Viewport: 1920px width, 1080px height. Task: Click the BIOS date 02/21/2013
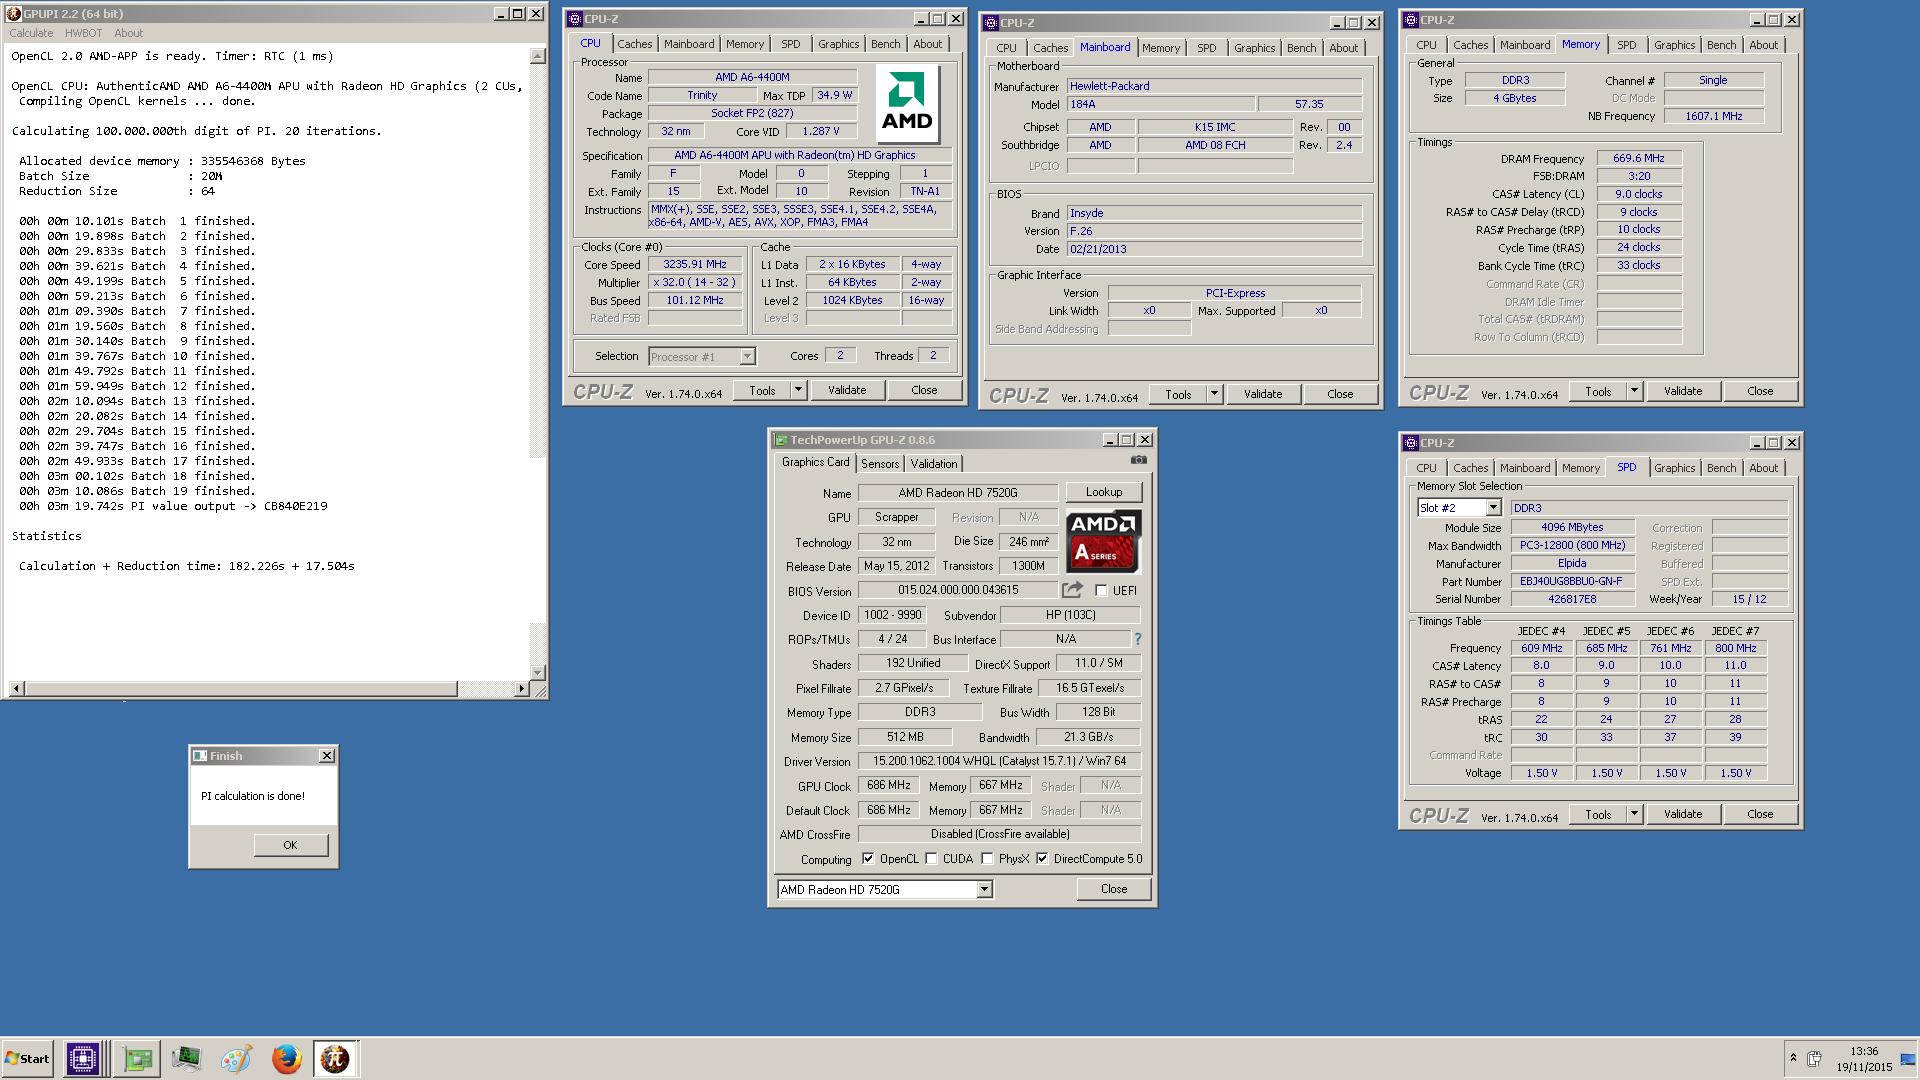click(x=1214, y=249)
